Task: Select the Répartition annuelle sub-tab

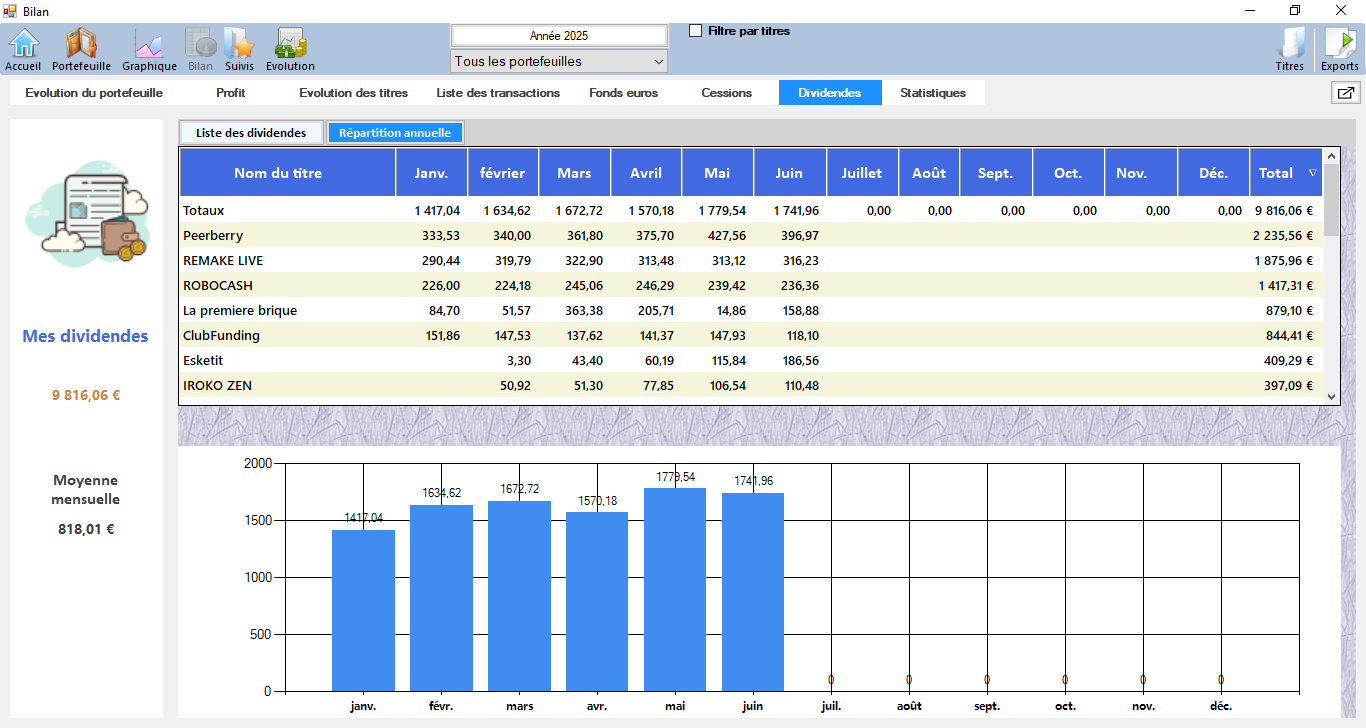Action: click(x=395, y=133)
